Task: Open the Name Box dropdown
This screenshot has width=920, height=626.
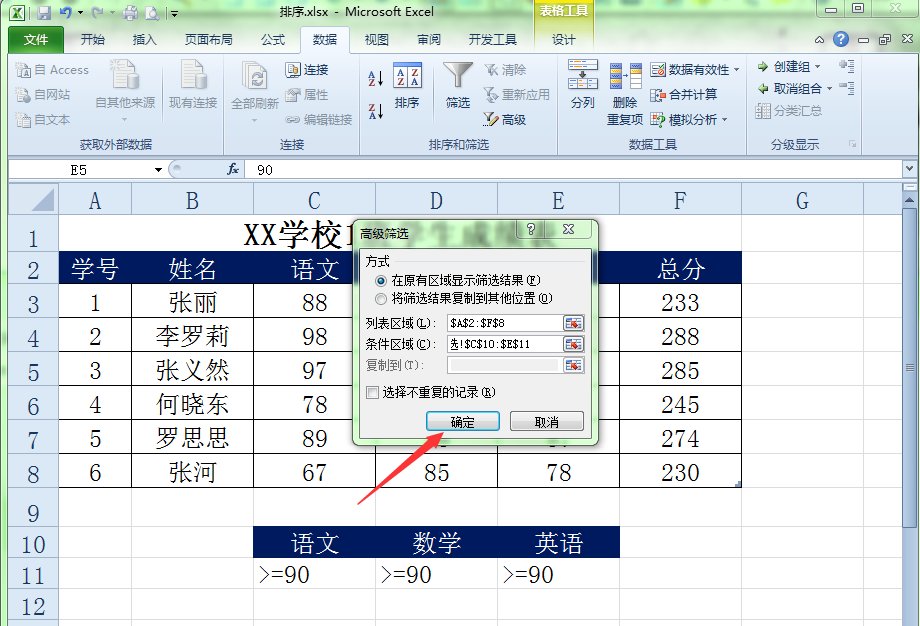Action: 158,170
